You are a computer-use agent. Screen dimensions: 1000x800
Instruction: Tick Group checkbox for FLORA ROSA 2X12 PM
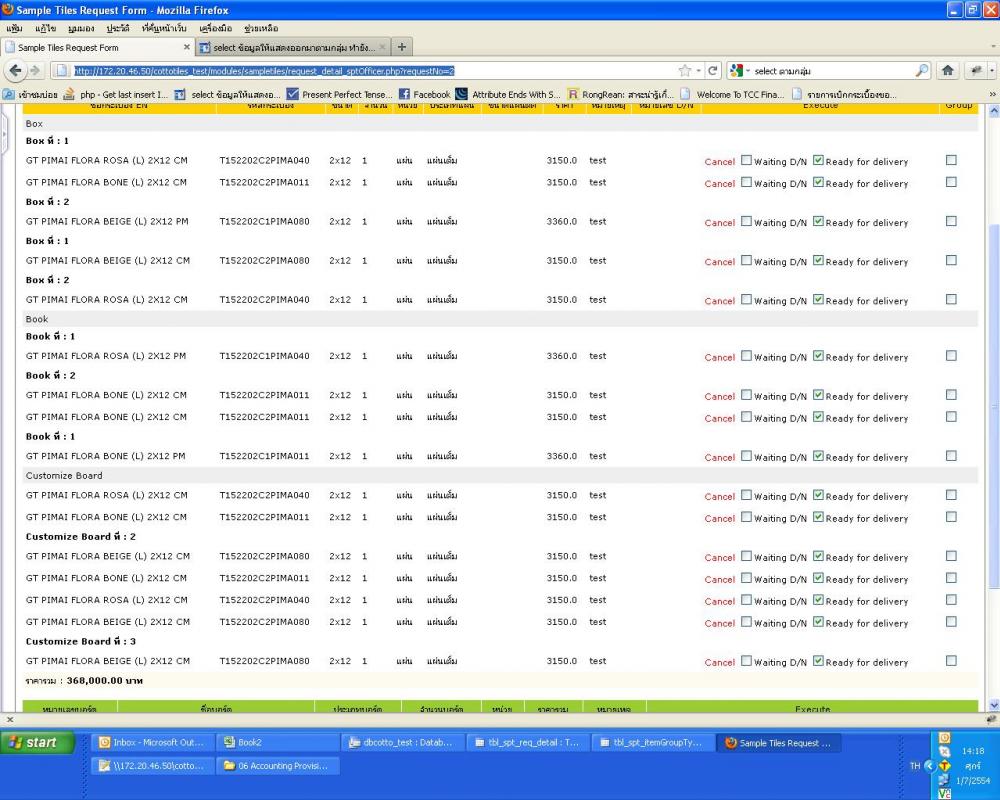(952, 356)
